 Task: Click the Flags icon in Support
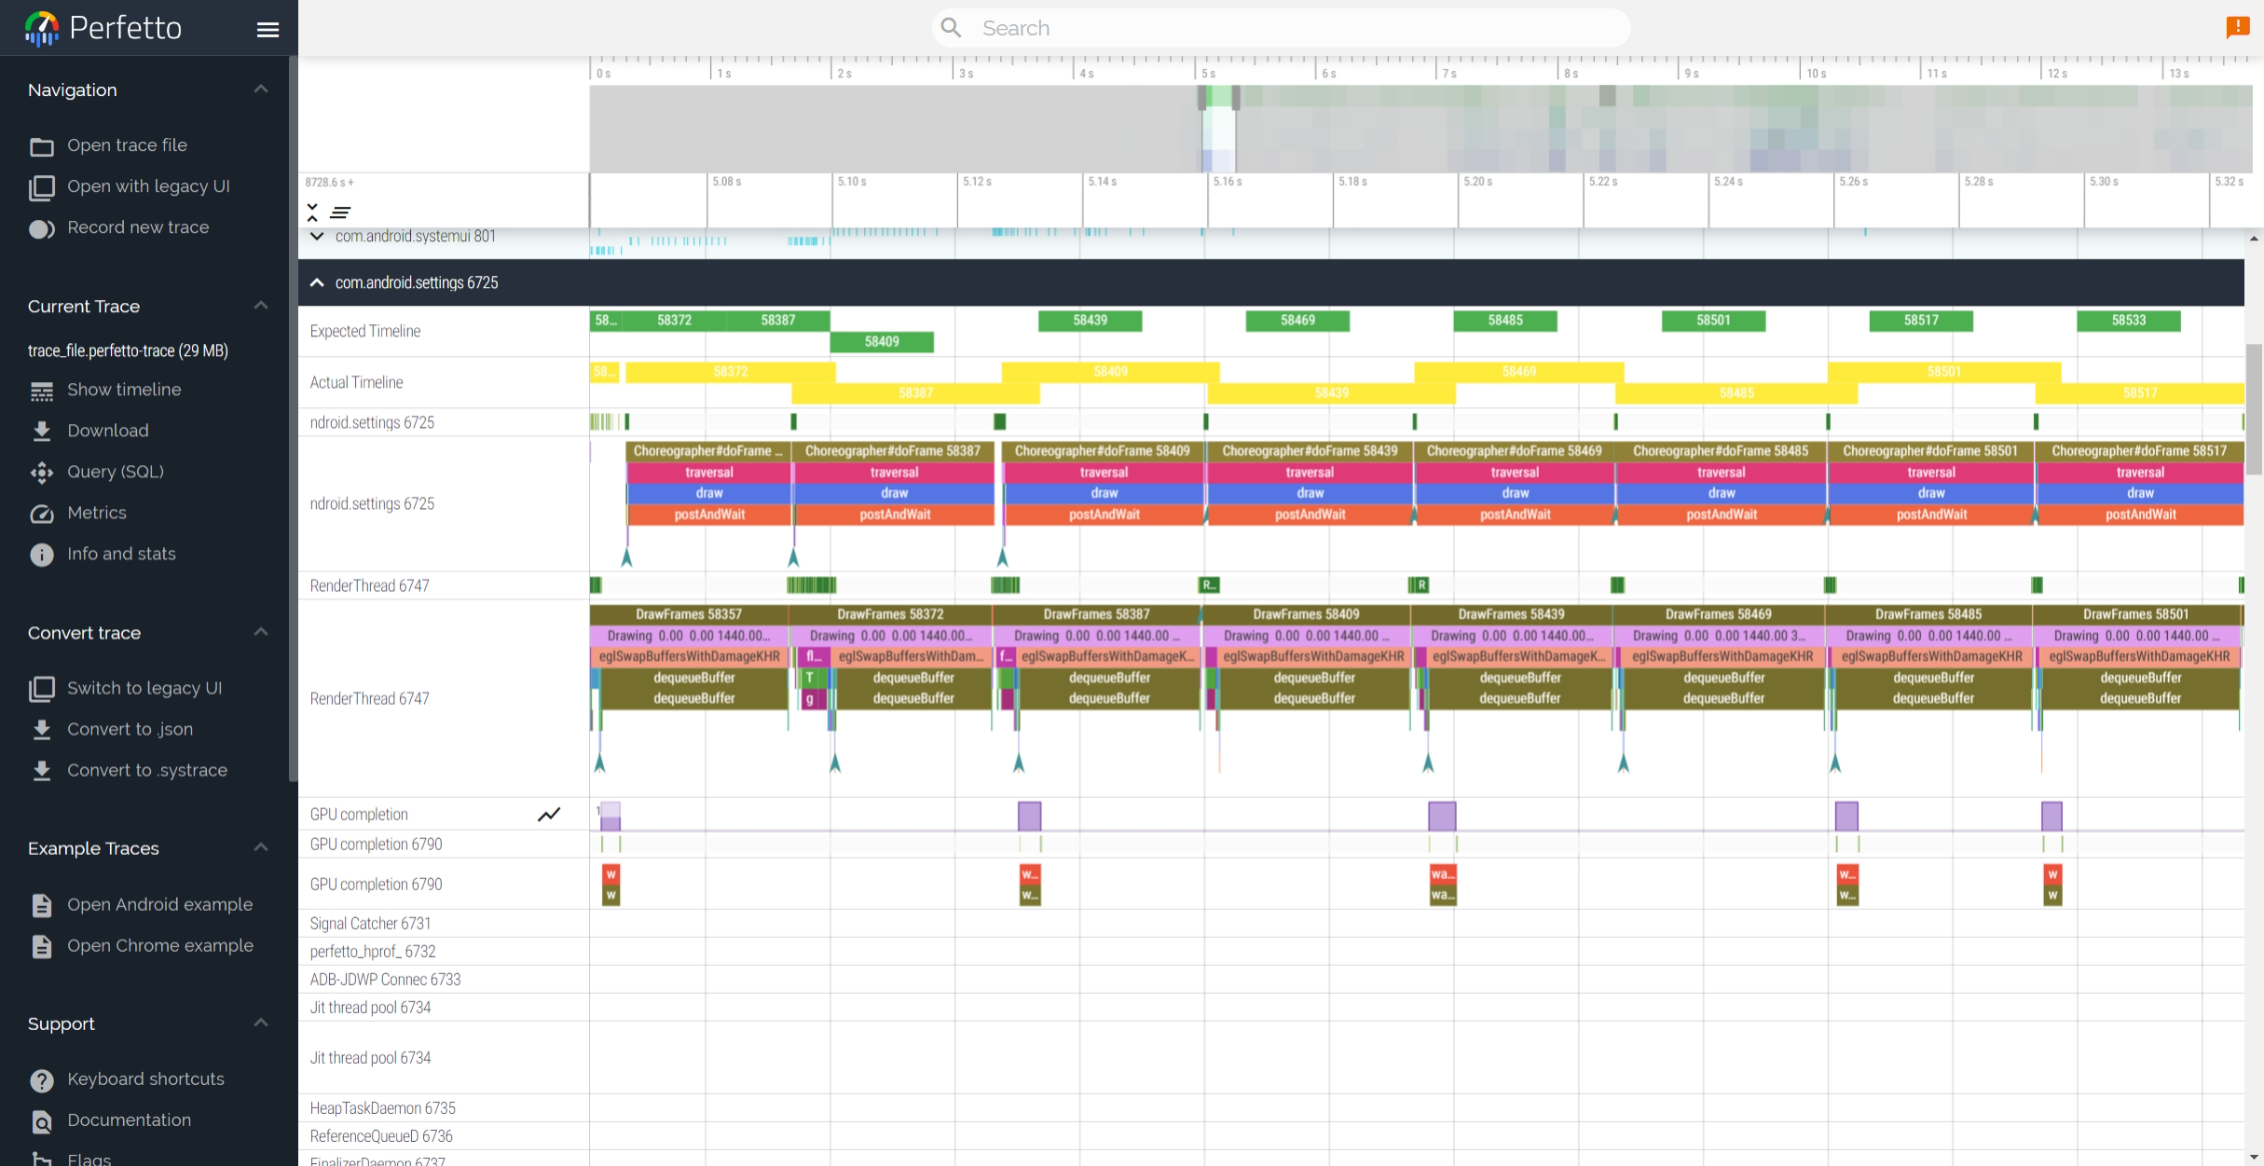[x=41, y=1159]
